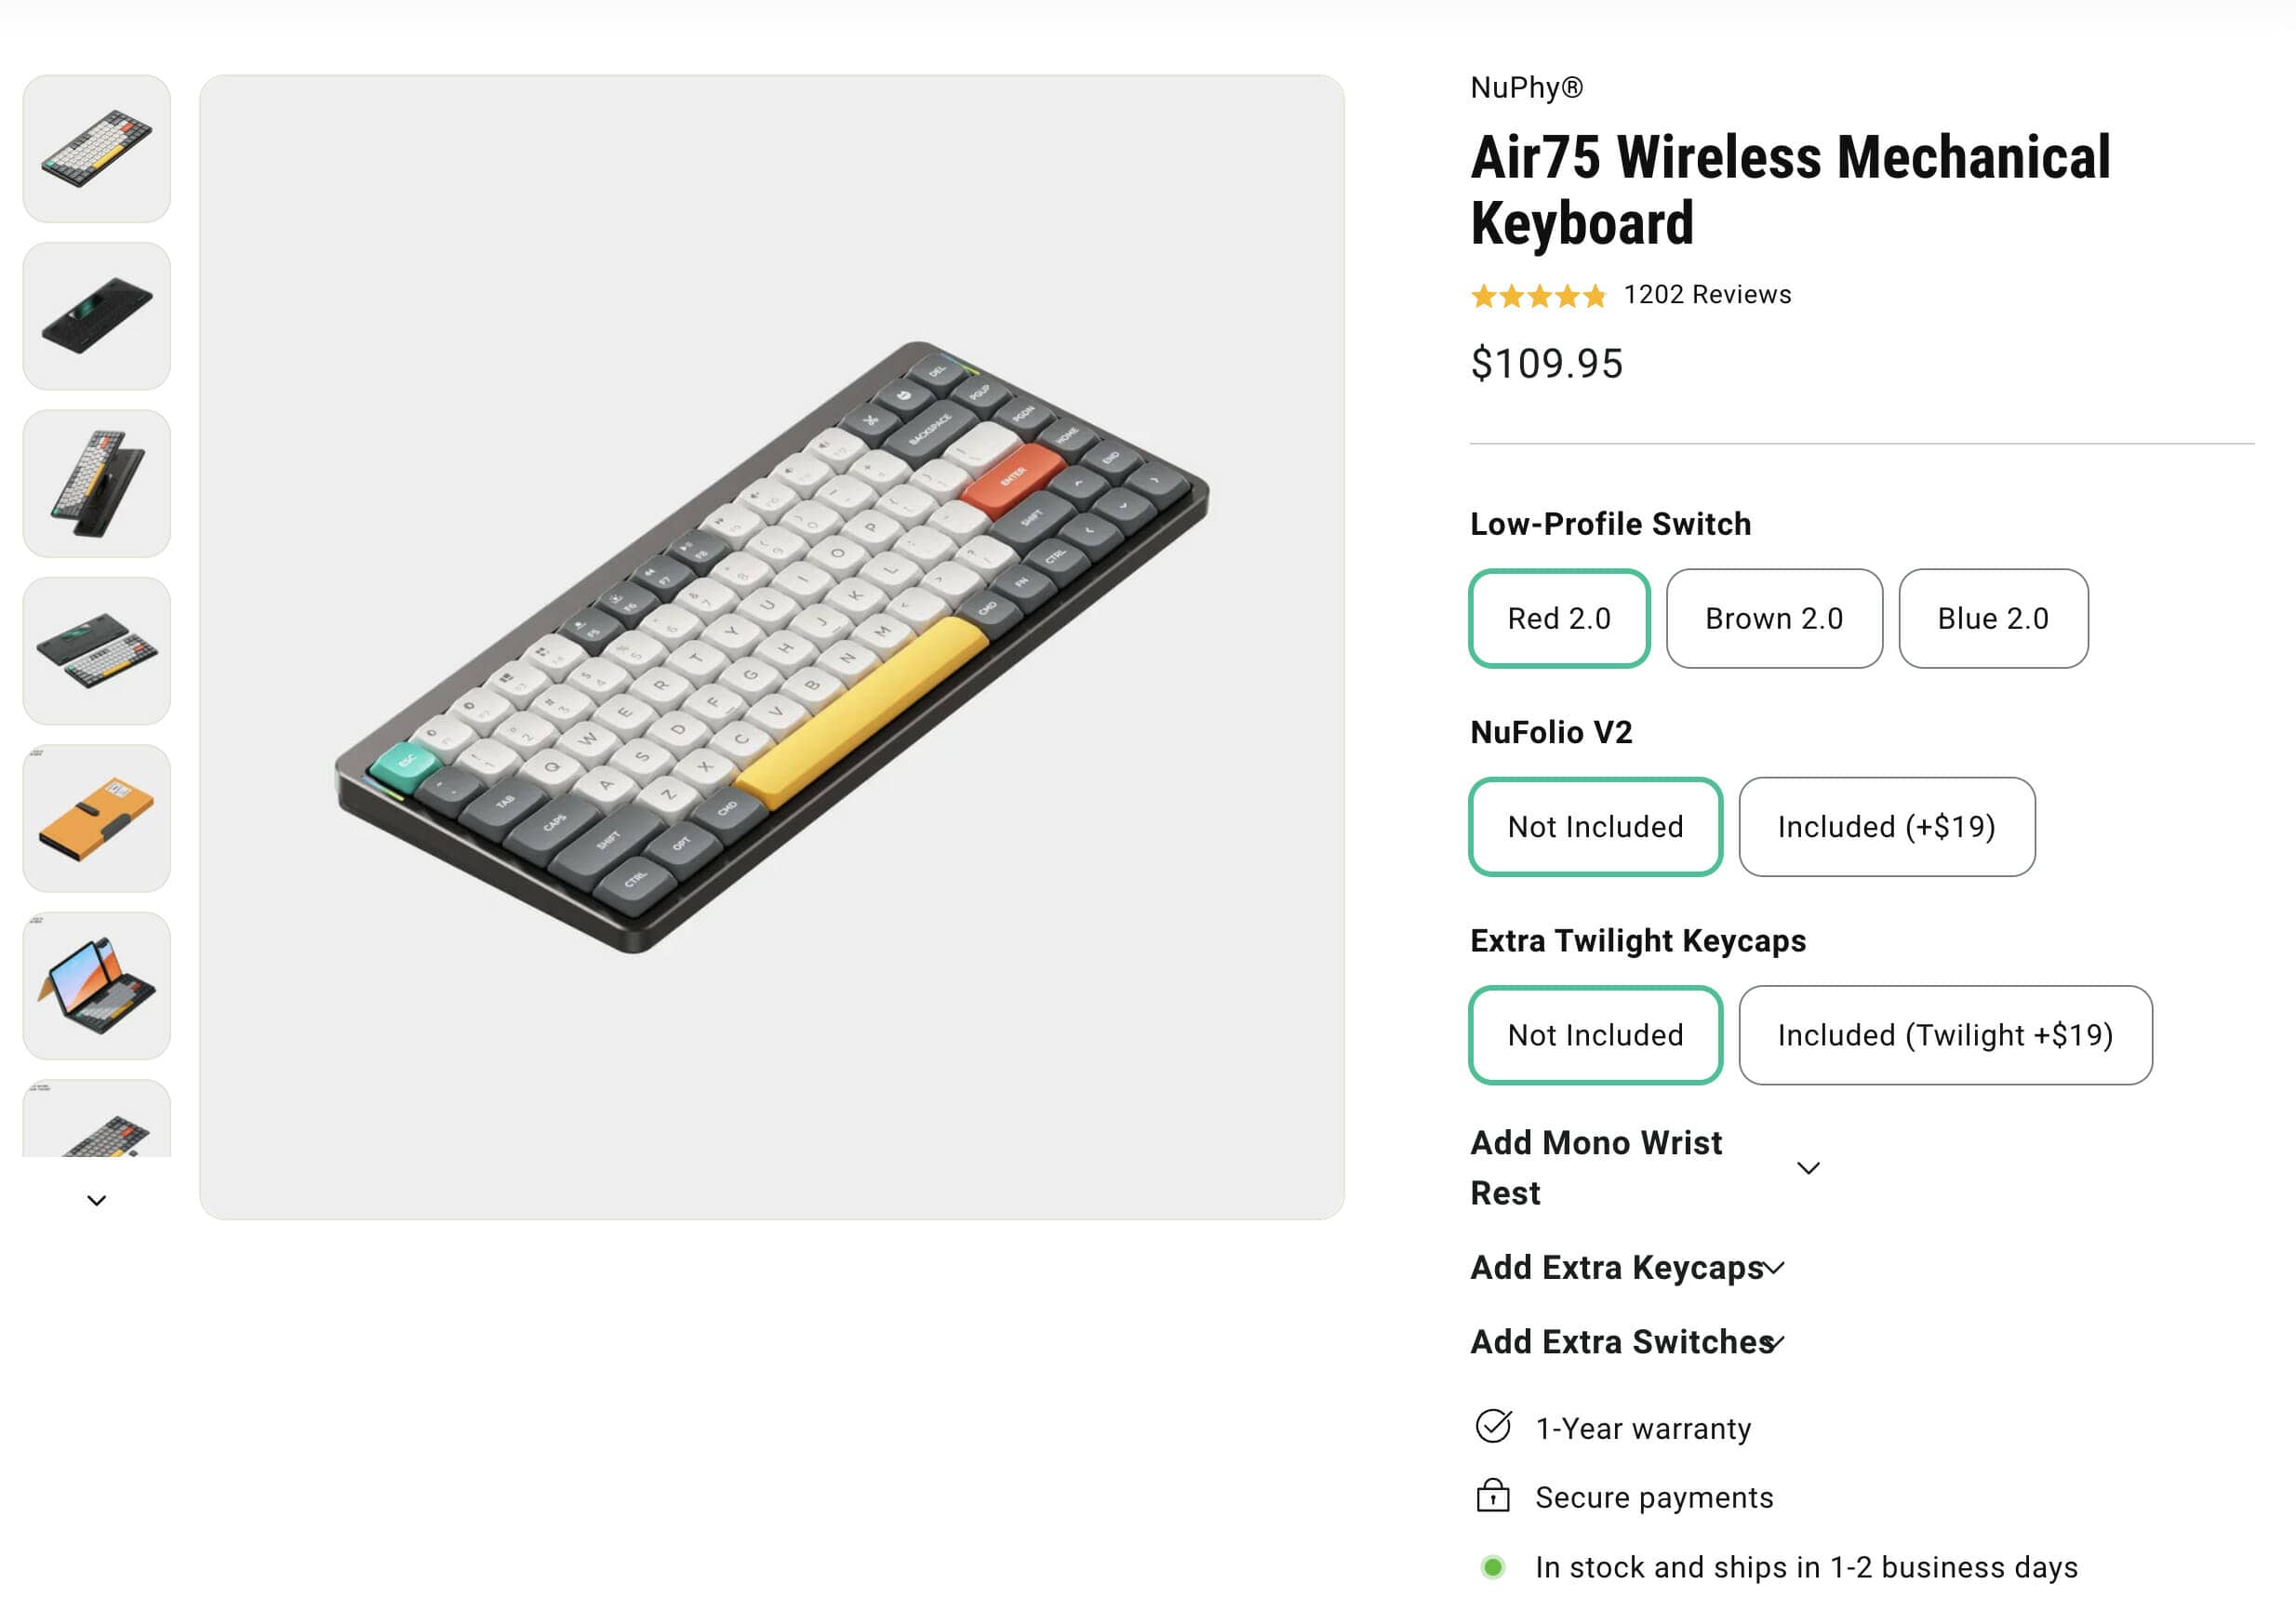
Task: Select the orange NuFolio case thumbnail
Action: tap(96, 818)
